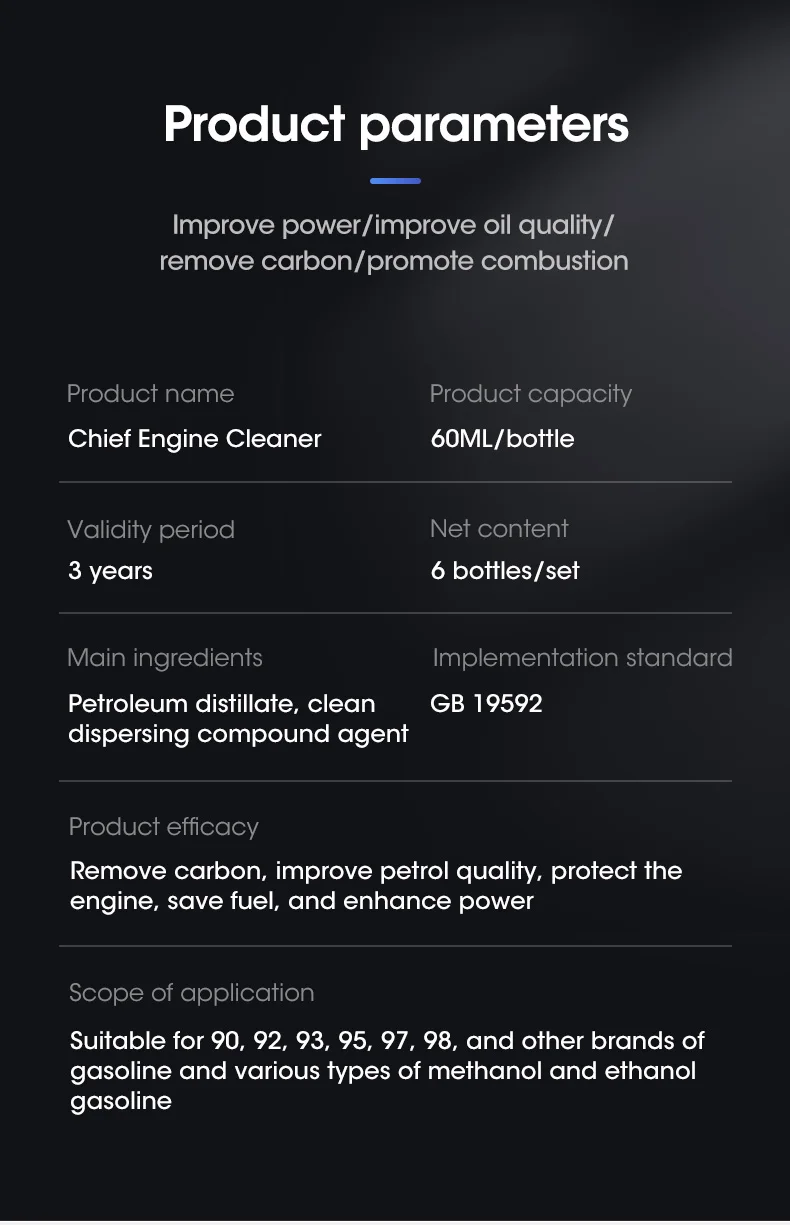Click the "Implementation standard" label
The height and width of the screenshot is (1225, 790).
pos(582,658)
